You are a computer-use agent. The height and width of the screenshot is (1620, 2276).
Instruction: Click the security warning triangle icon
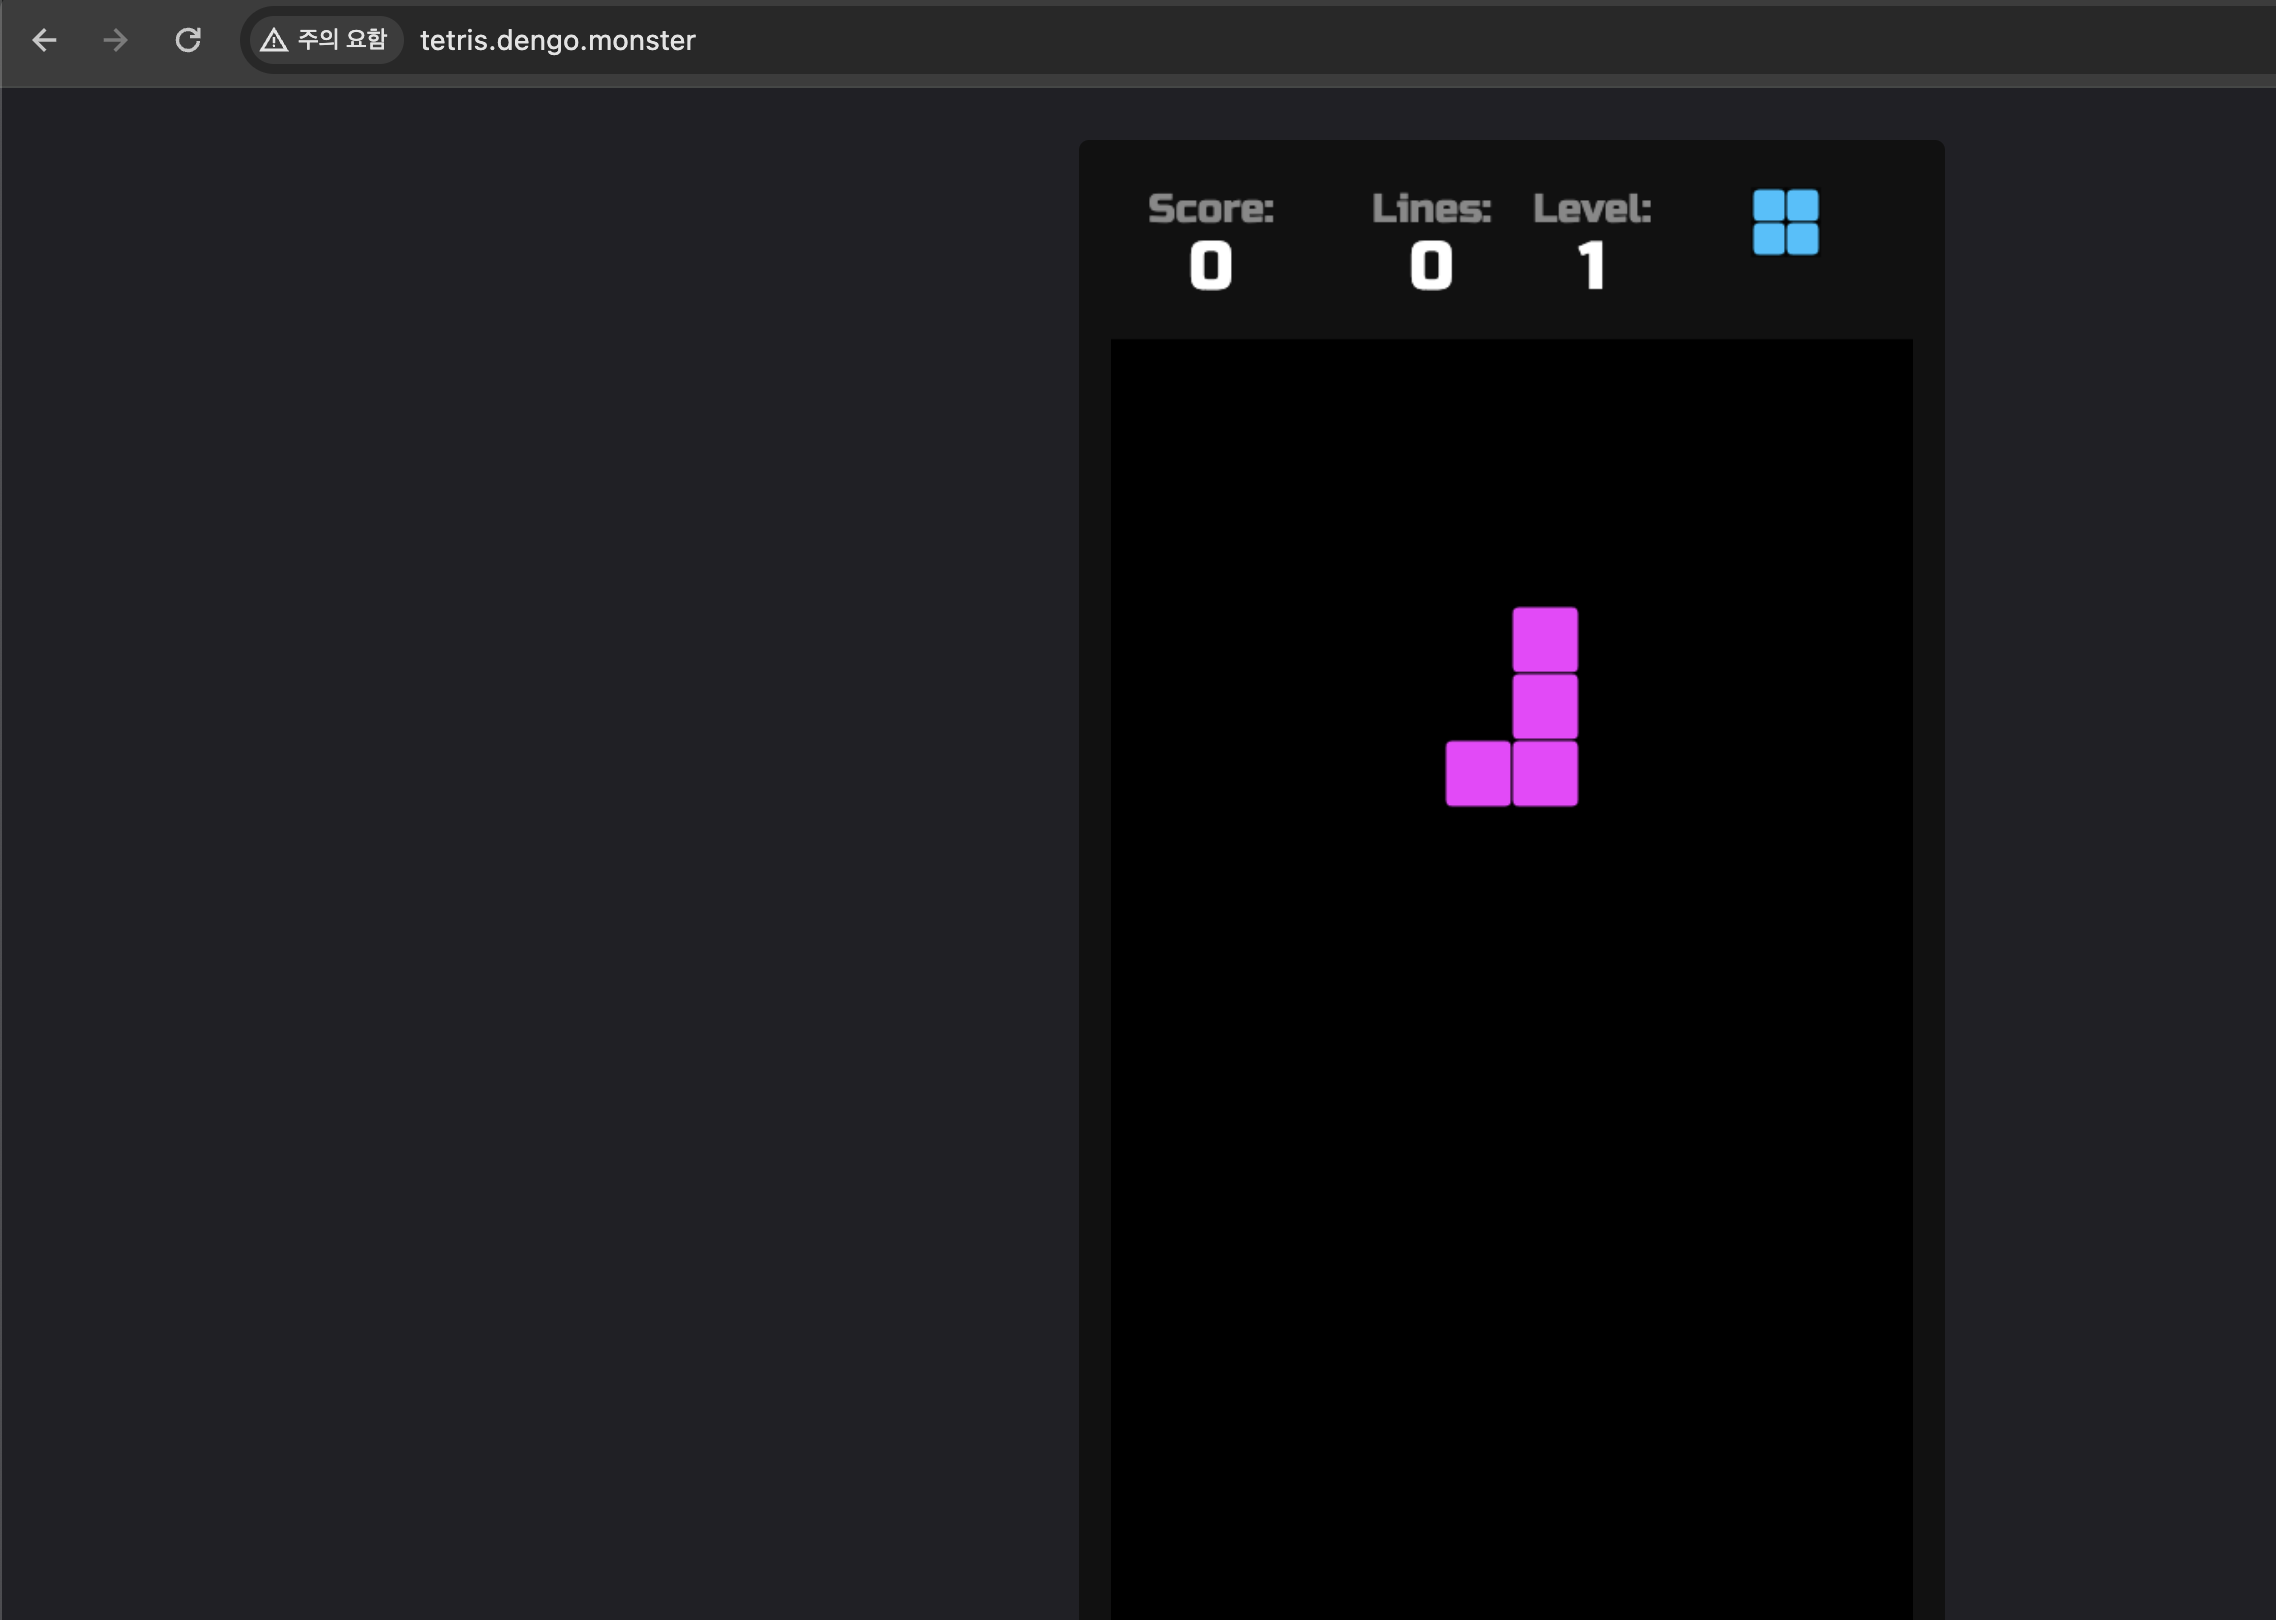273,40
